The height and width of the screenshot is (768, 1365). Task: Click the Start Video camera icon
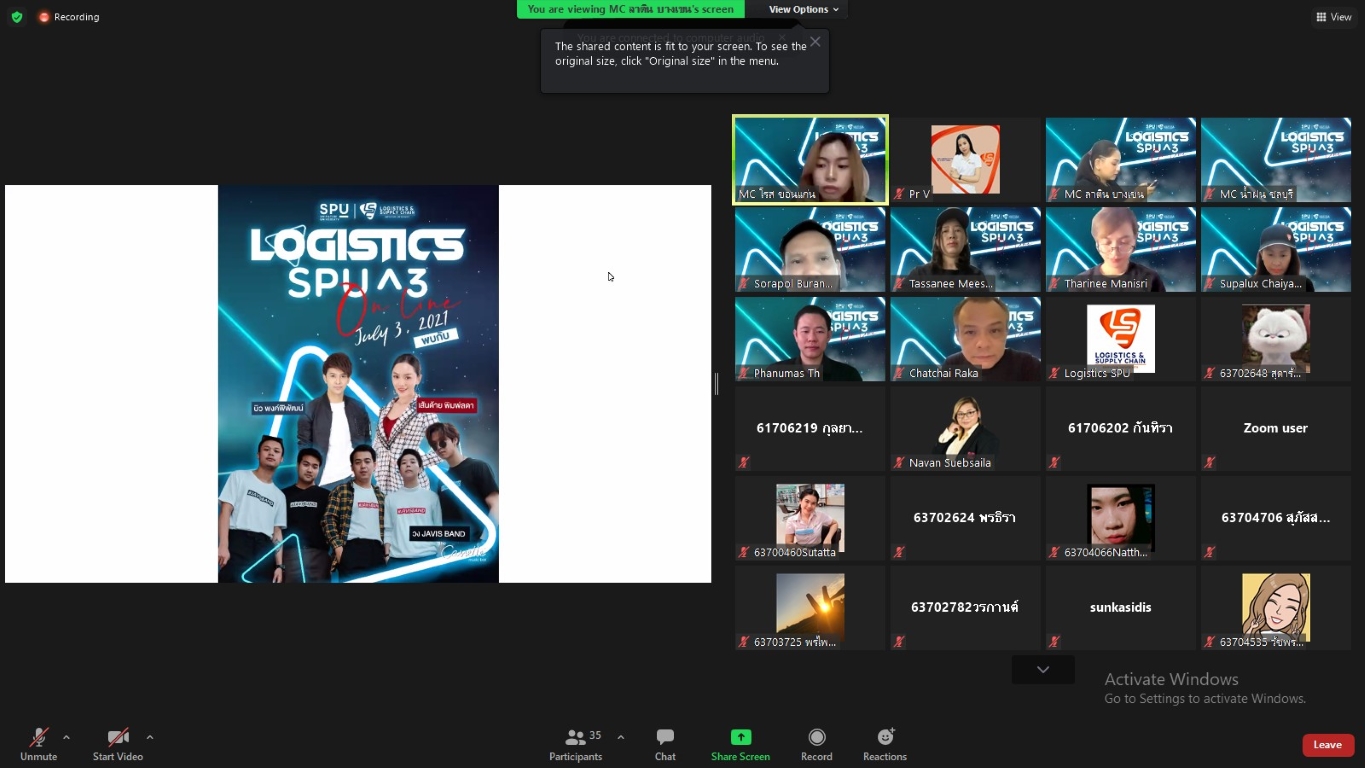click(x=118, y=737)
